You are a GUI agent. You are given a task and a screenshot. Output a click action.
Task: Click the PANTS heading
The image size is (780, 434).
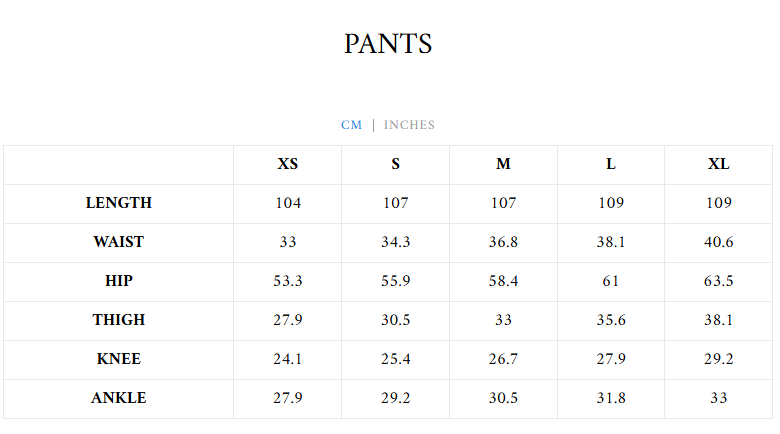pyautogui.click(x=388, y=44)
